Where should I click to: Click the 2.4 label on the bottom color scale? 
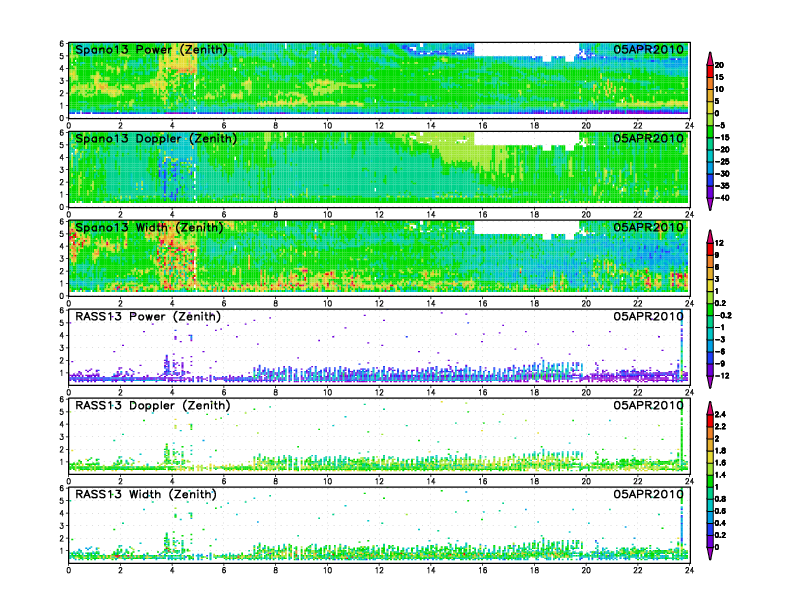(720, 415)
